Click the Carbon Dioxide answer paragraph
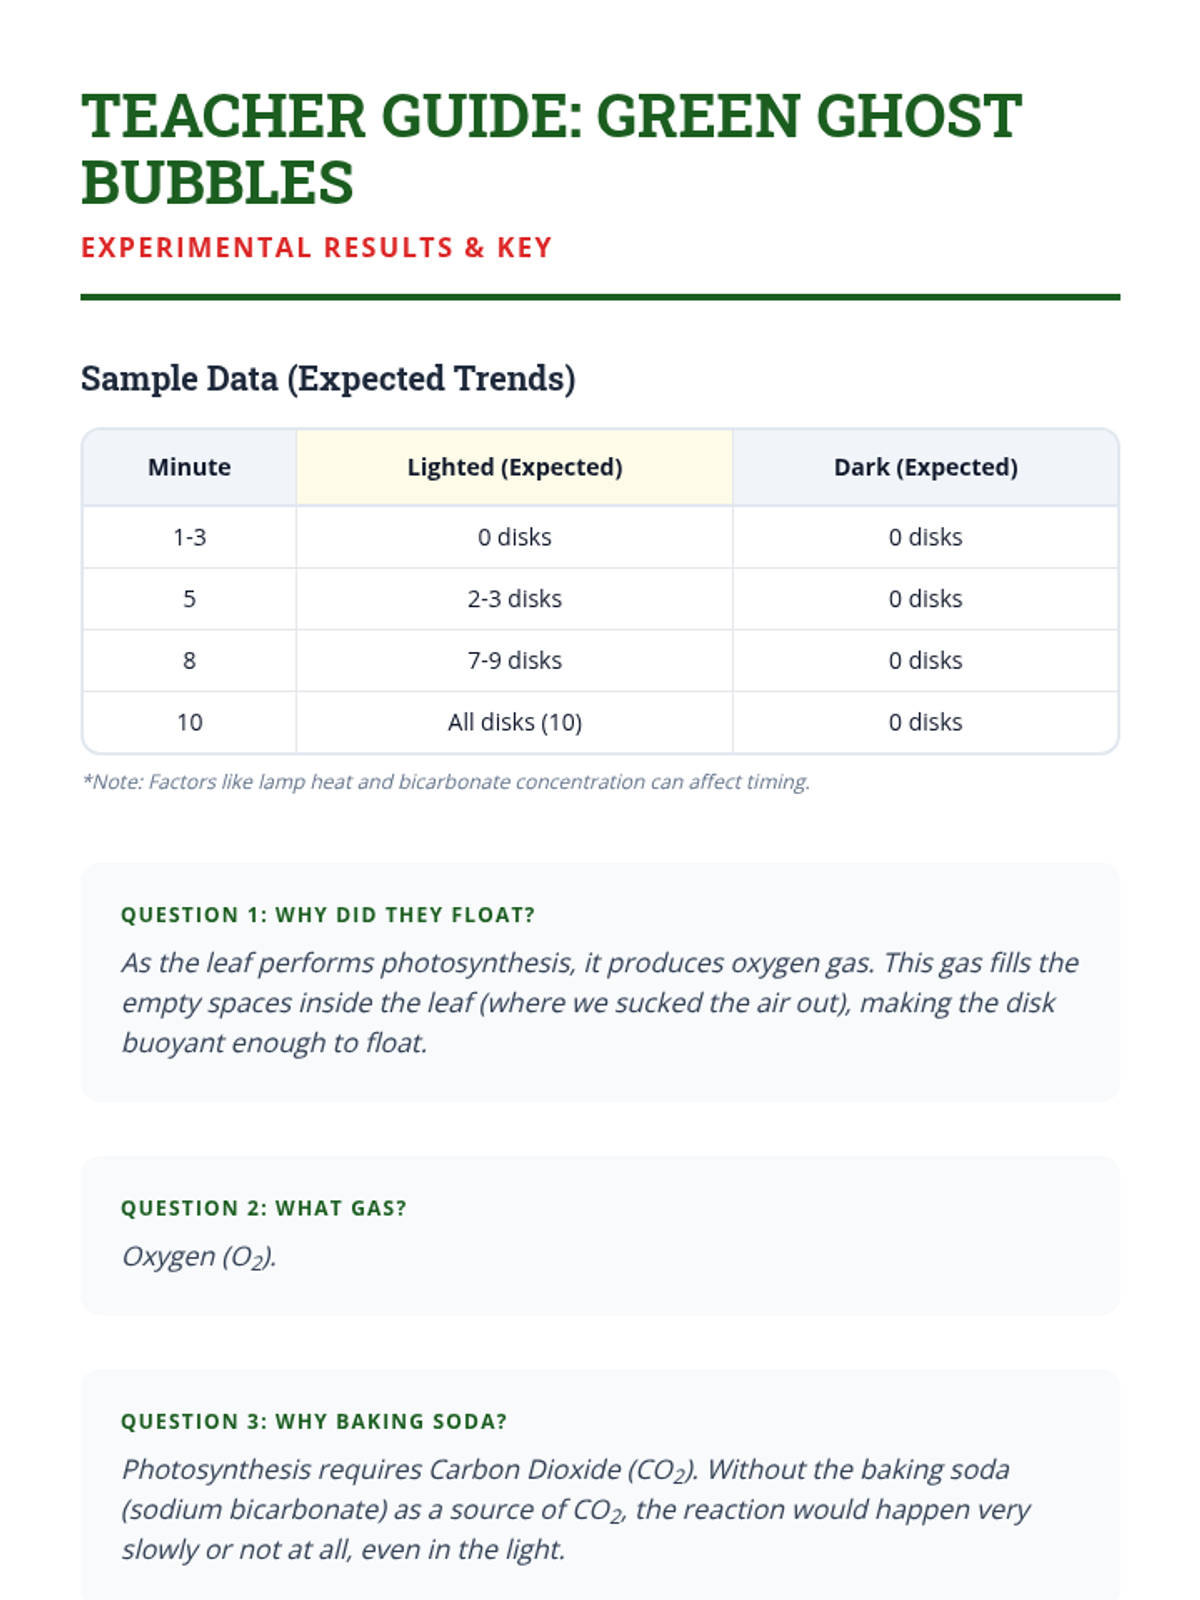Viewport: 1200px width, 1600px height. point(575,1509)
